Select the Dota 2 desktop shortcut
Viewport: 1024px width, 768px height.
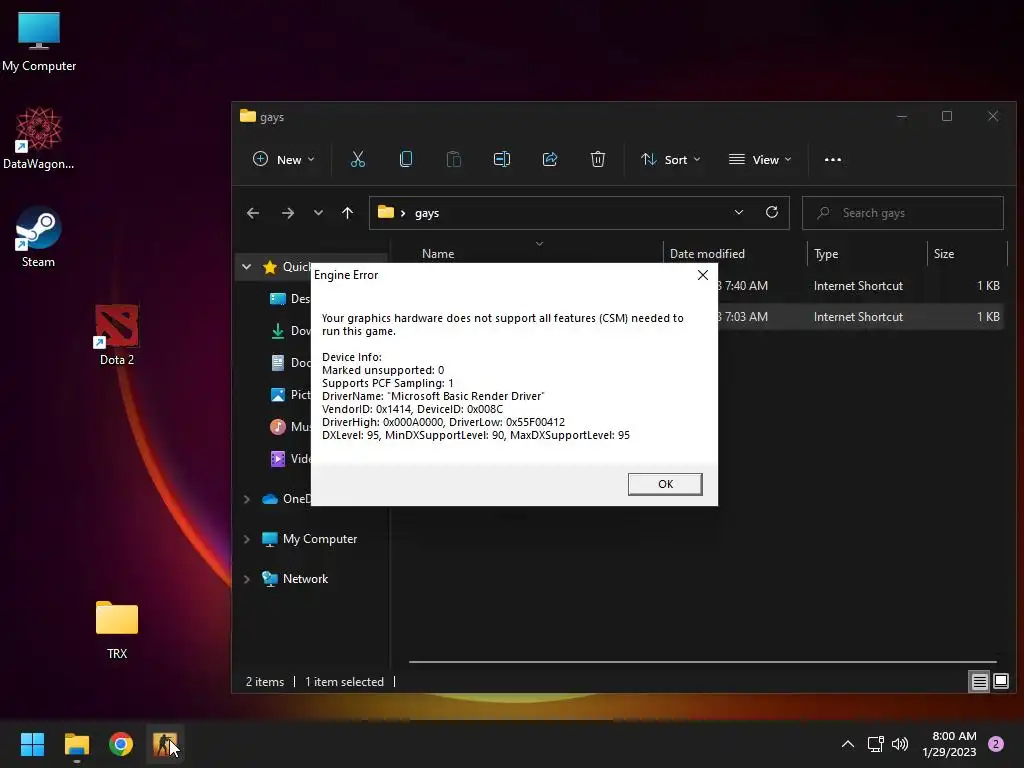tap(117, 334)
